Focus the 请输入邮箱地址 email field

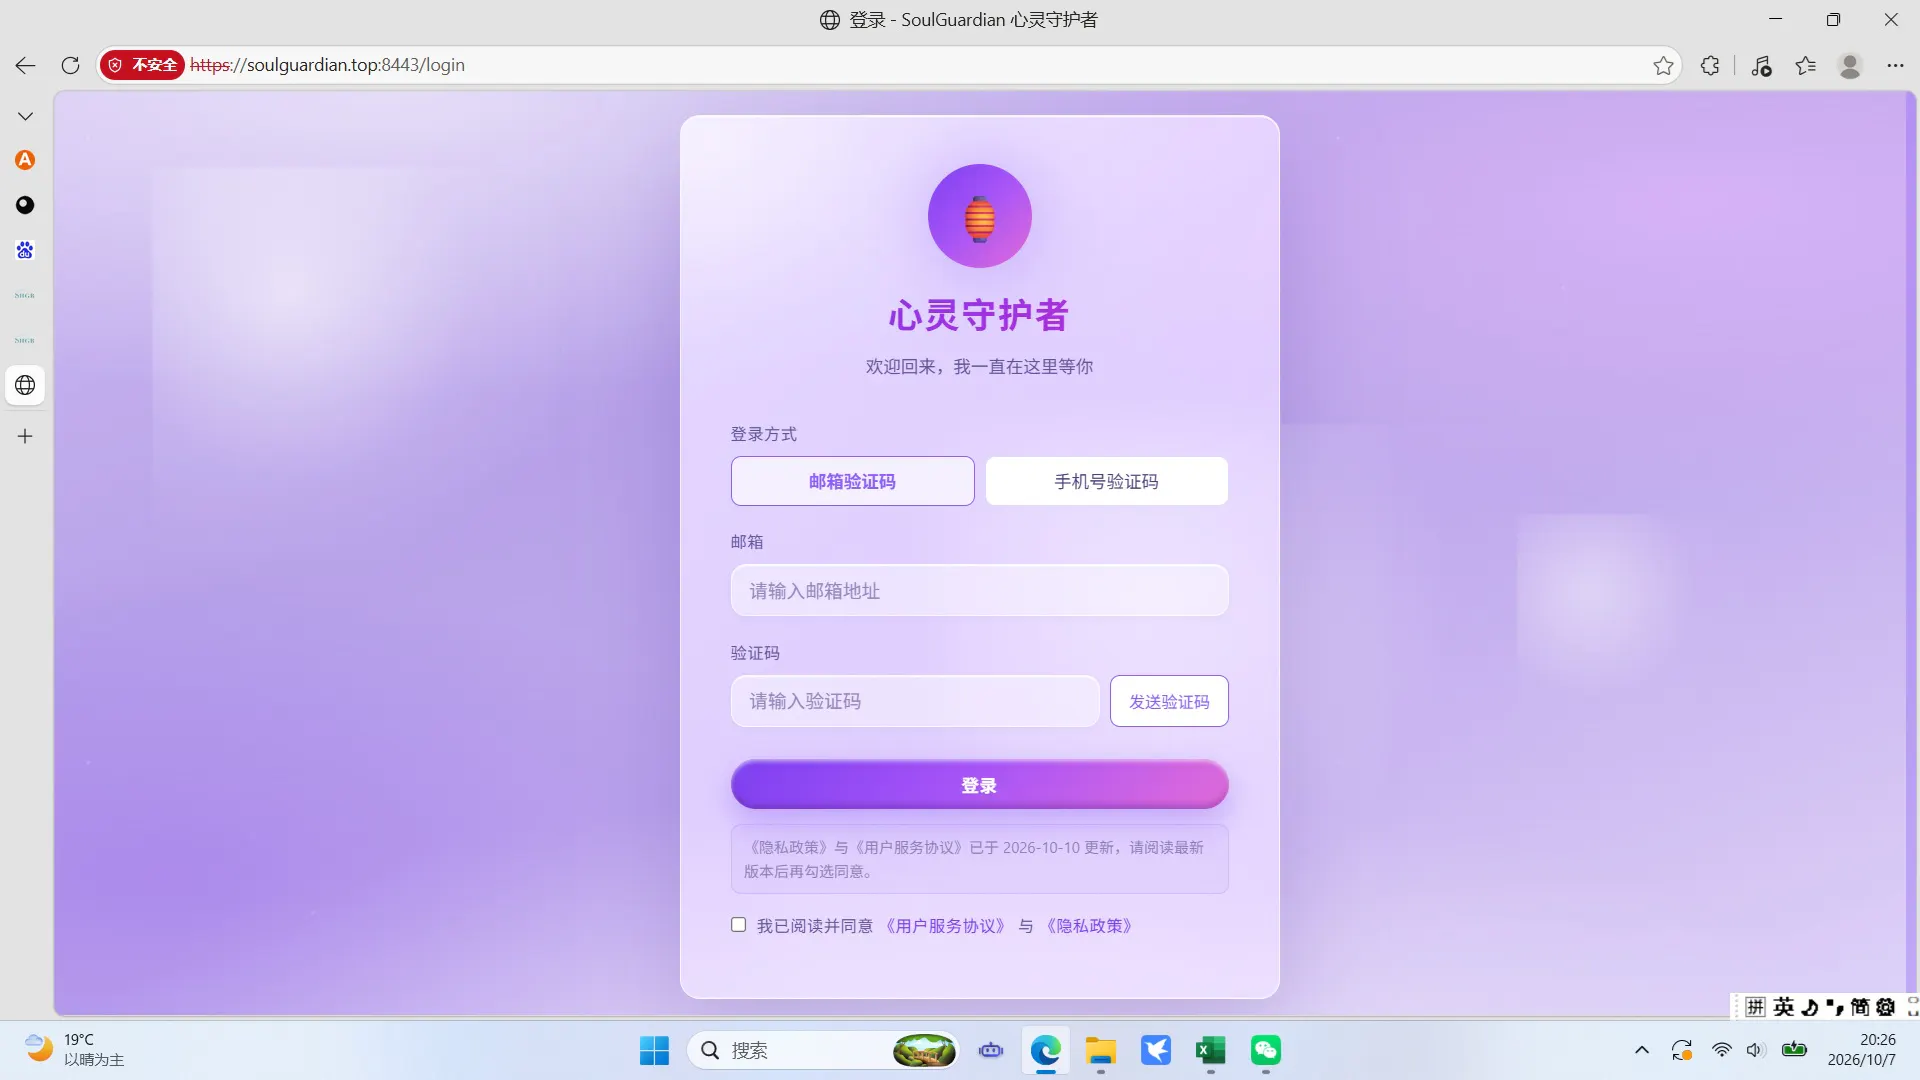980,591
